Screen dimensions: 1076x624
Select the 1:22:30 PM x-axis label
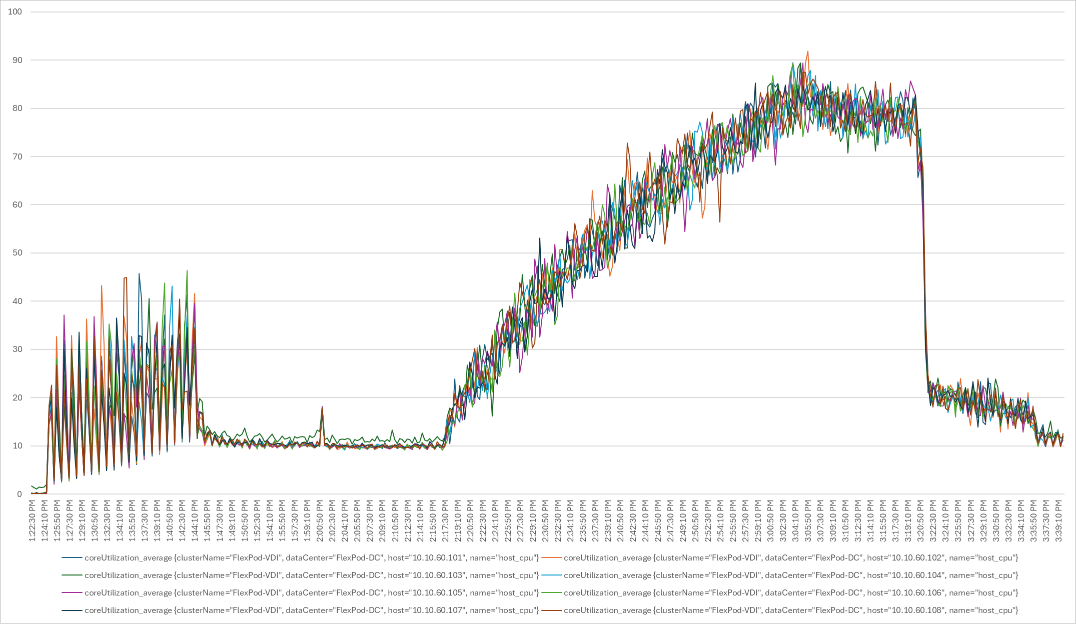coord(34,521)
